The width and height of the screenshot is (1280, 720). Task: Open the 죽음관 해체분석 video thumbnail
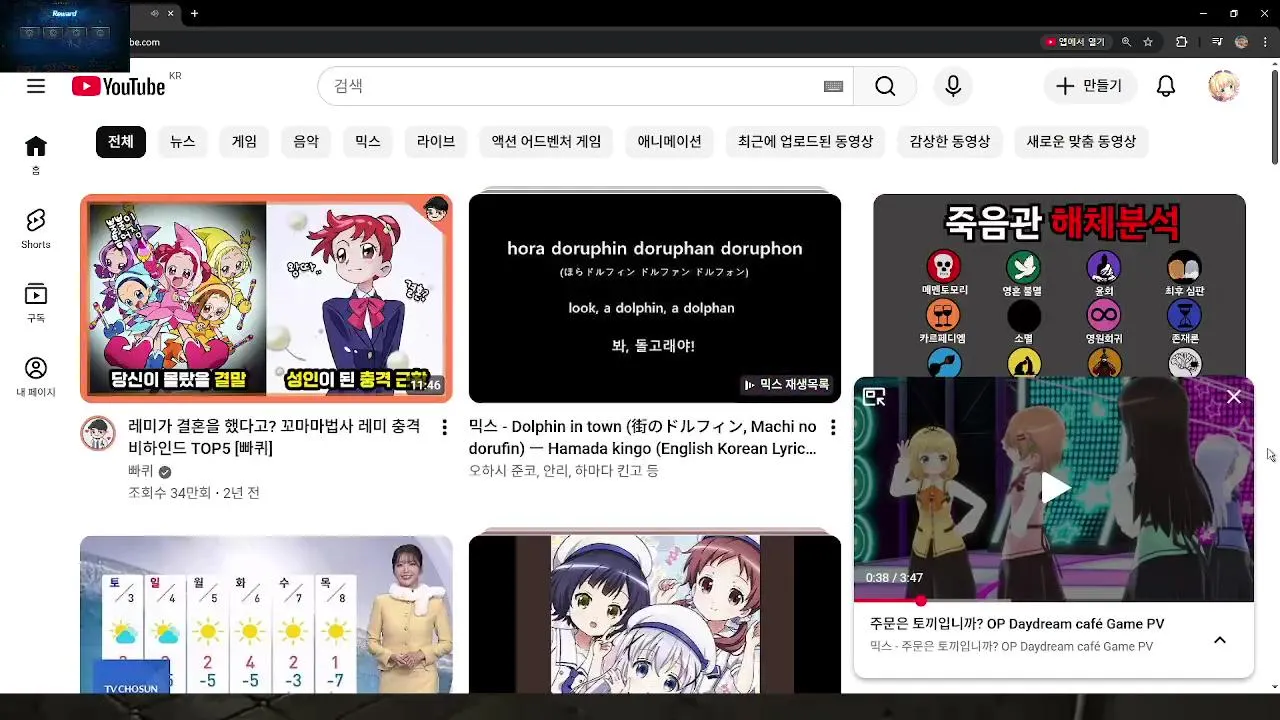[x=1059, y=285]
